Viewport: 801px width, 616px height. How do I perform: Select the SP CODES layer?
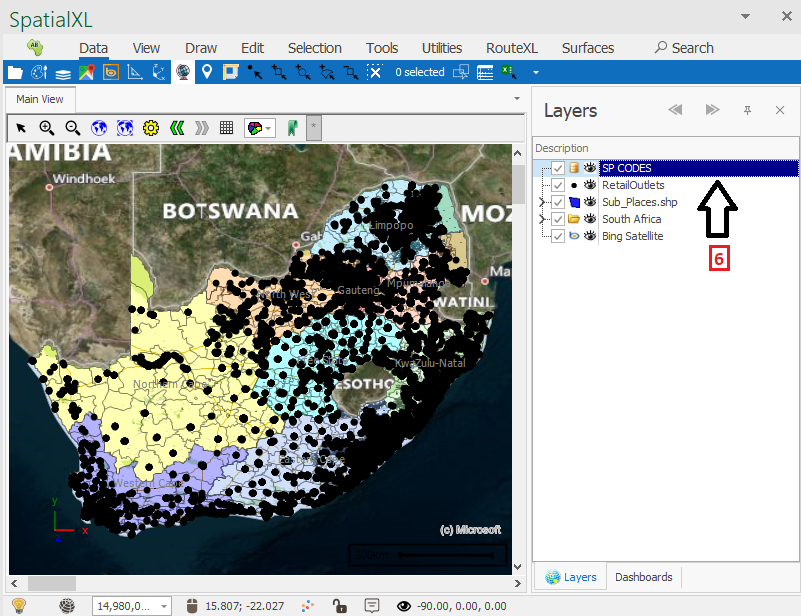click(627, 168)
